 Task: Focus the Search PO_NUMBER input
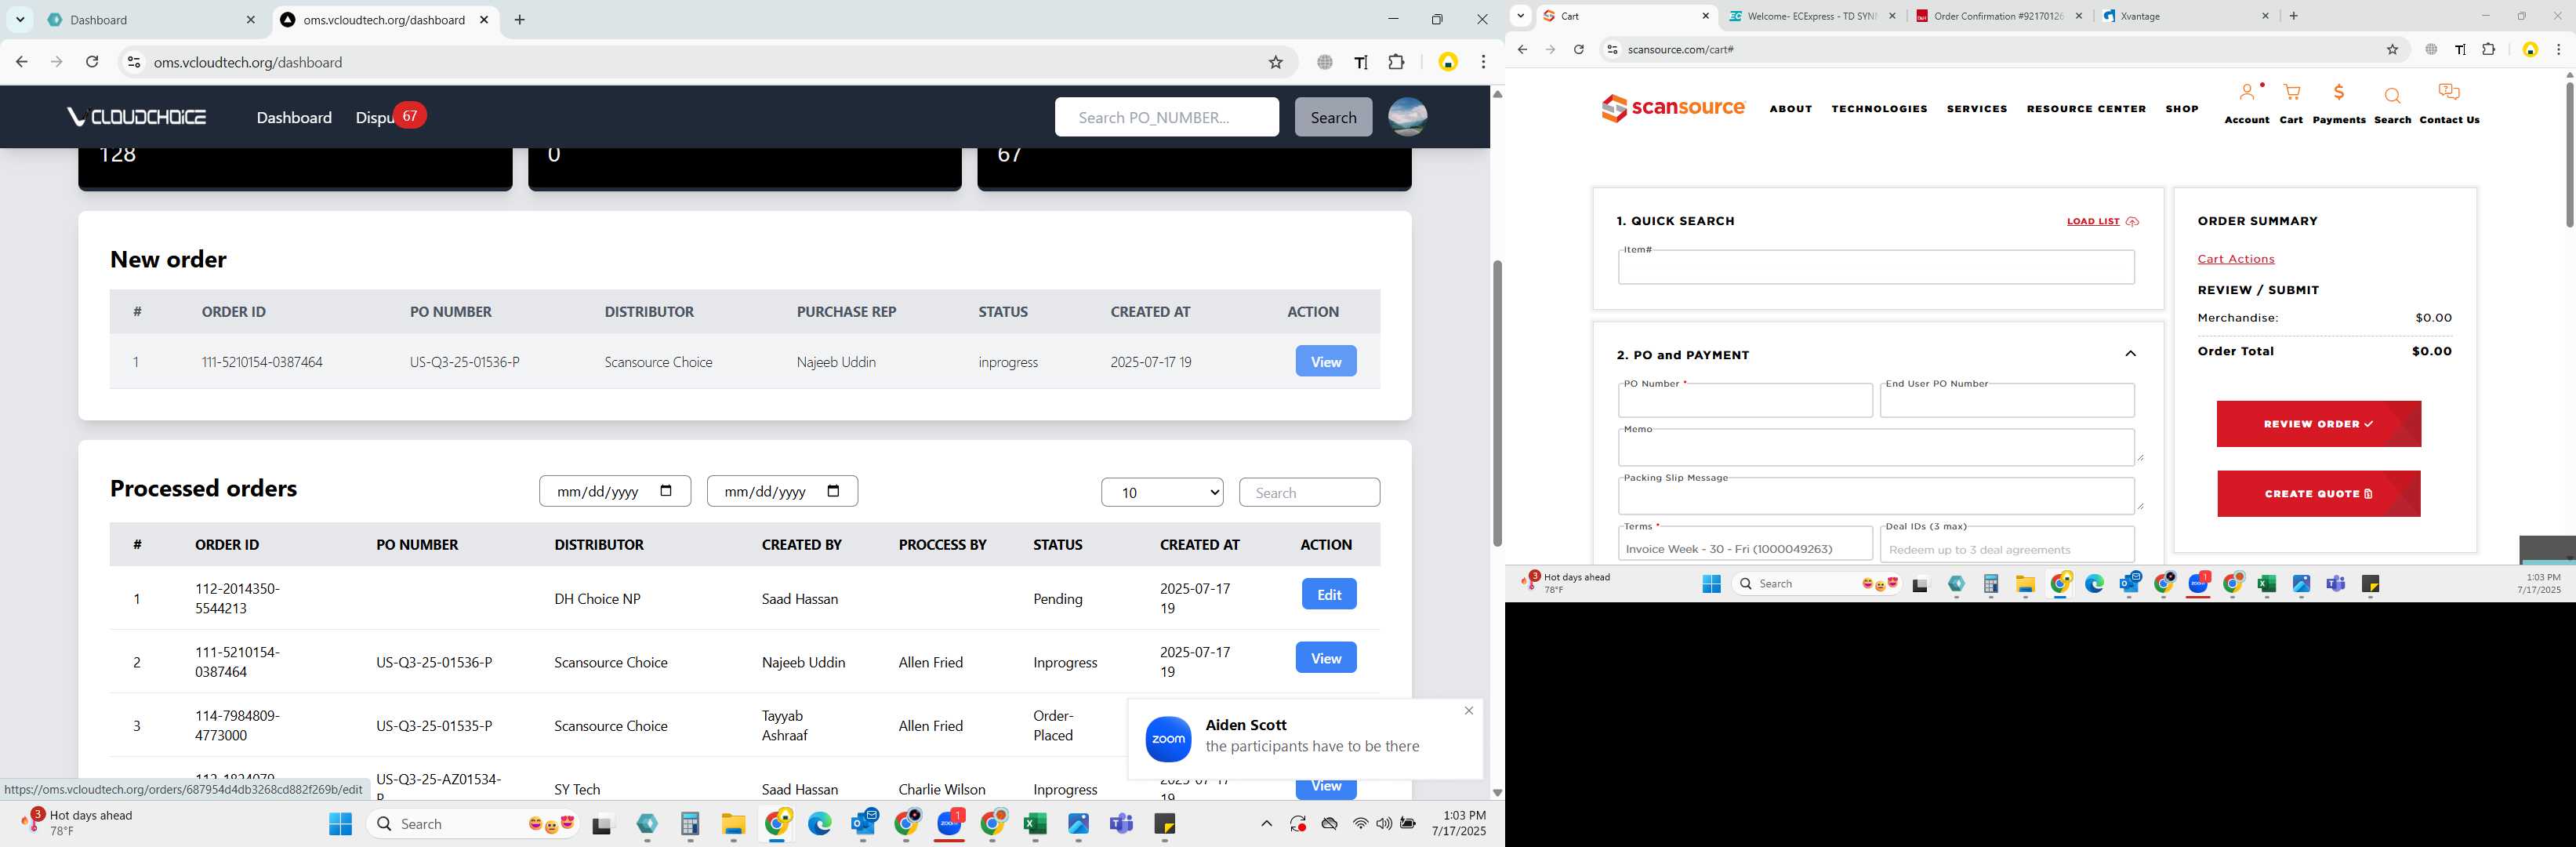1166,117
